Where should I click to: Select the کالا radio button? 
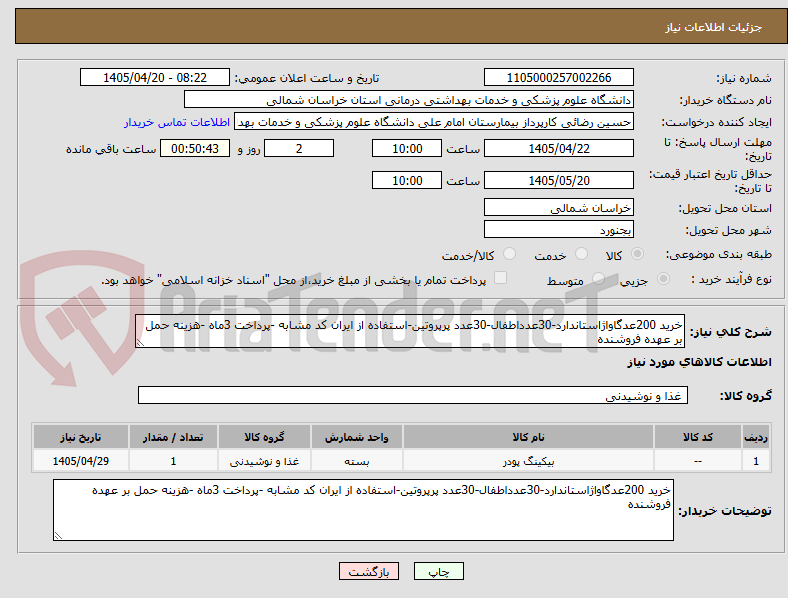[637, 254]
